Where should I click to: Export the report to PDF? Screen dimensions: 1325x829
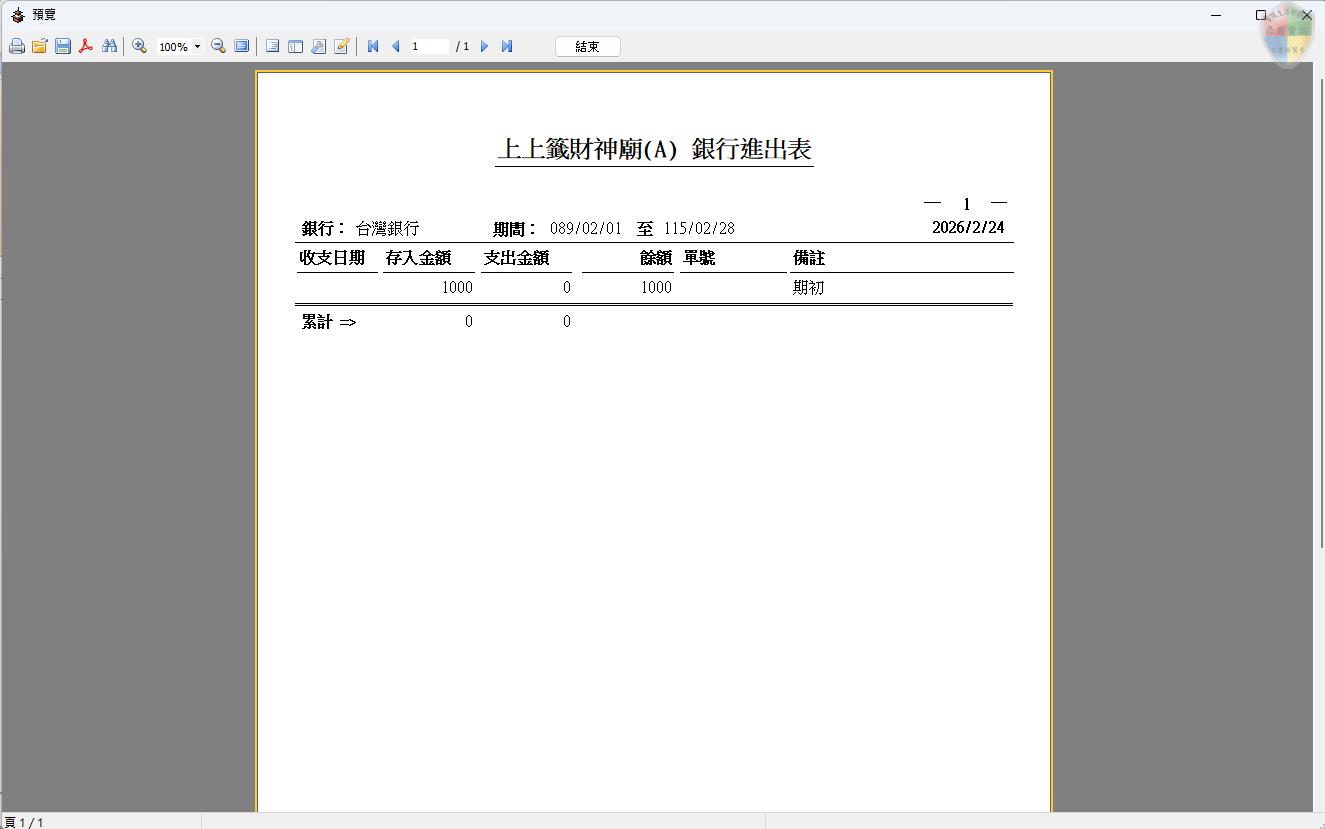coord(86,46)
